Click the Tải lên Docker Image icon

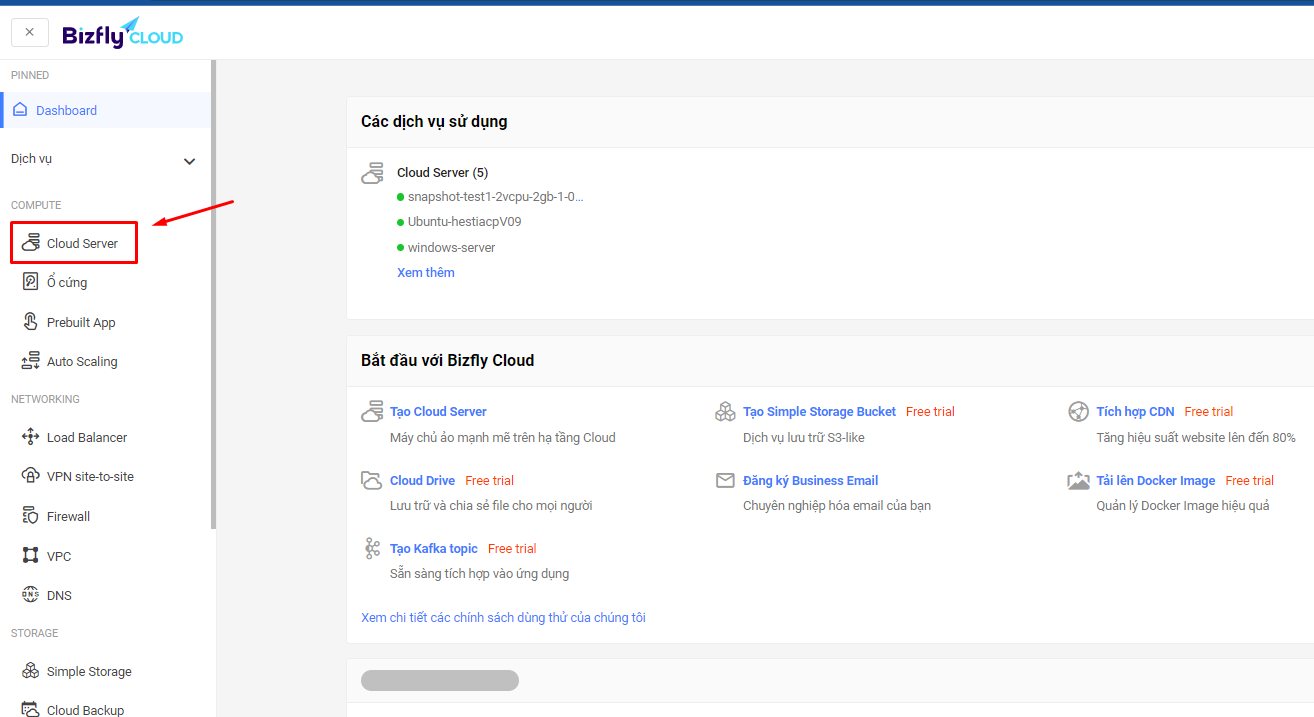point(1078,480)
